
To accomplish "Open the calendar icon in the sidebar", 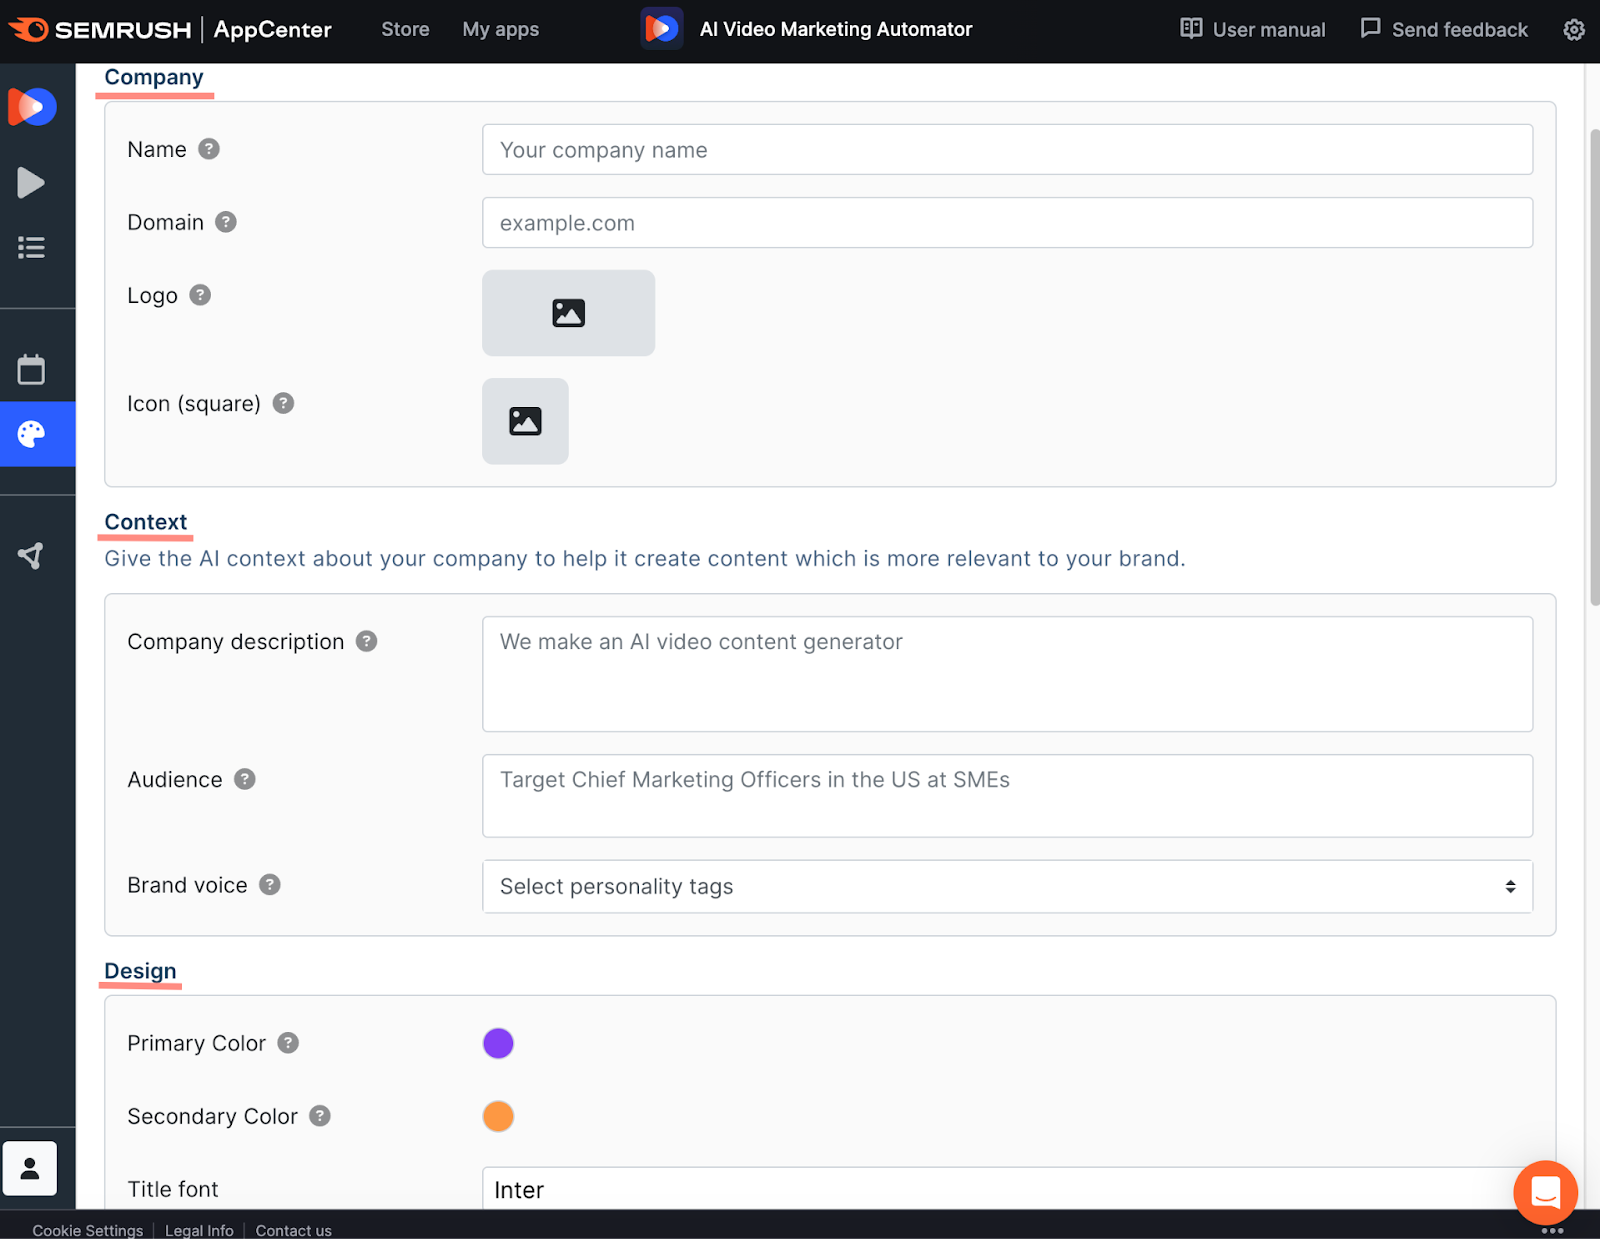I will [31, 369].
